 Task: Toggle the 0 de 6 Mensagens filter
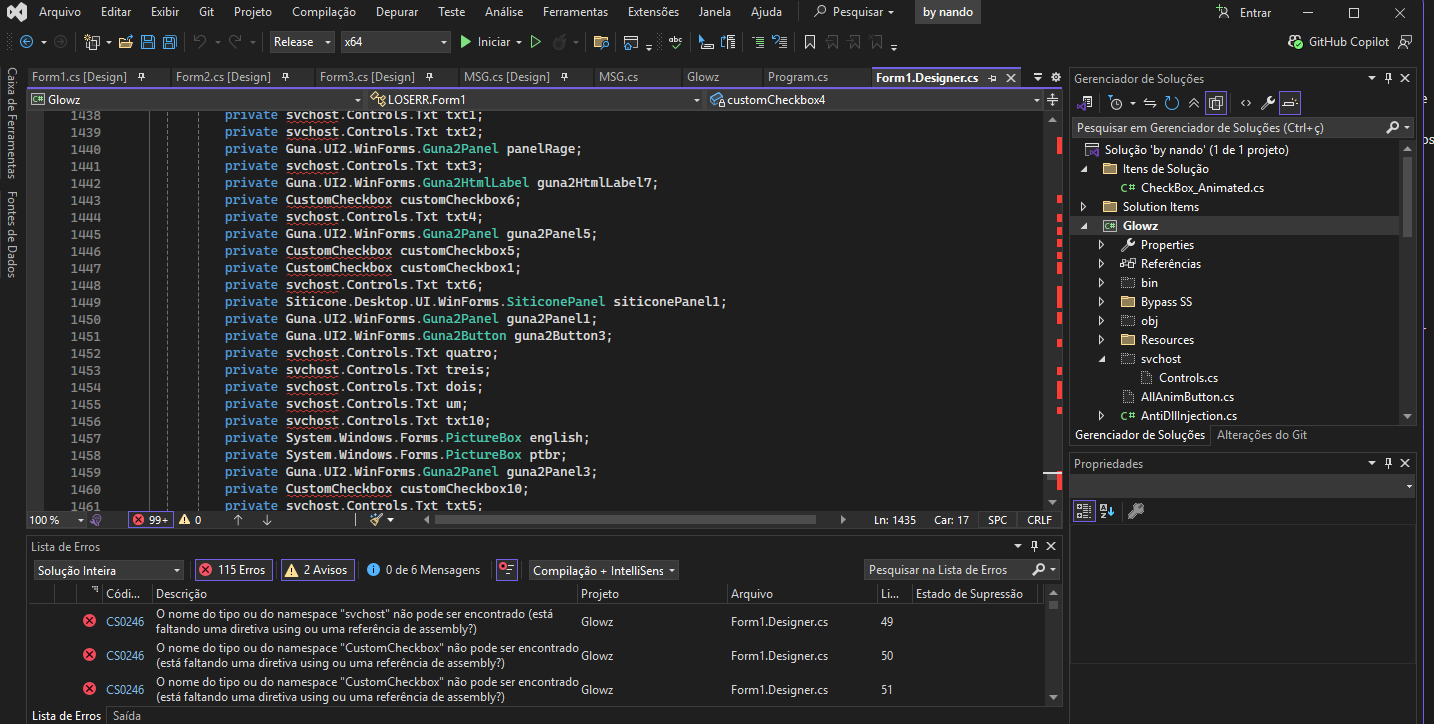[423, 570]
